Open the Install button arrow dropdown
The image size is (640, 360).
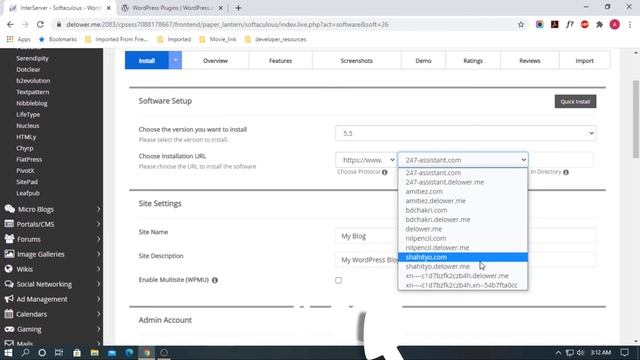point(175,60)
